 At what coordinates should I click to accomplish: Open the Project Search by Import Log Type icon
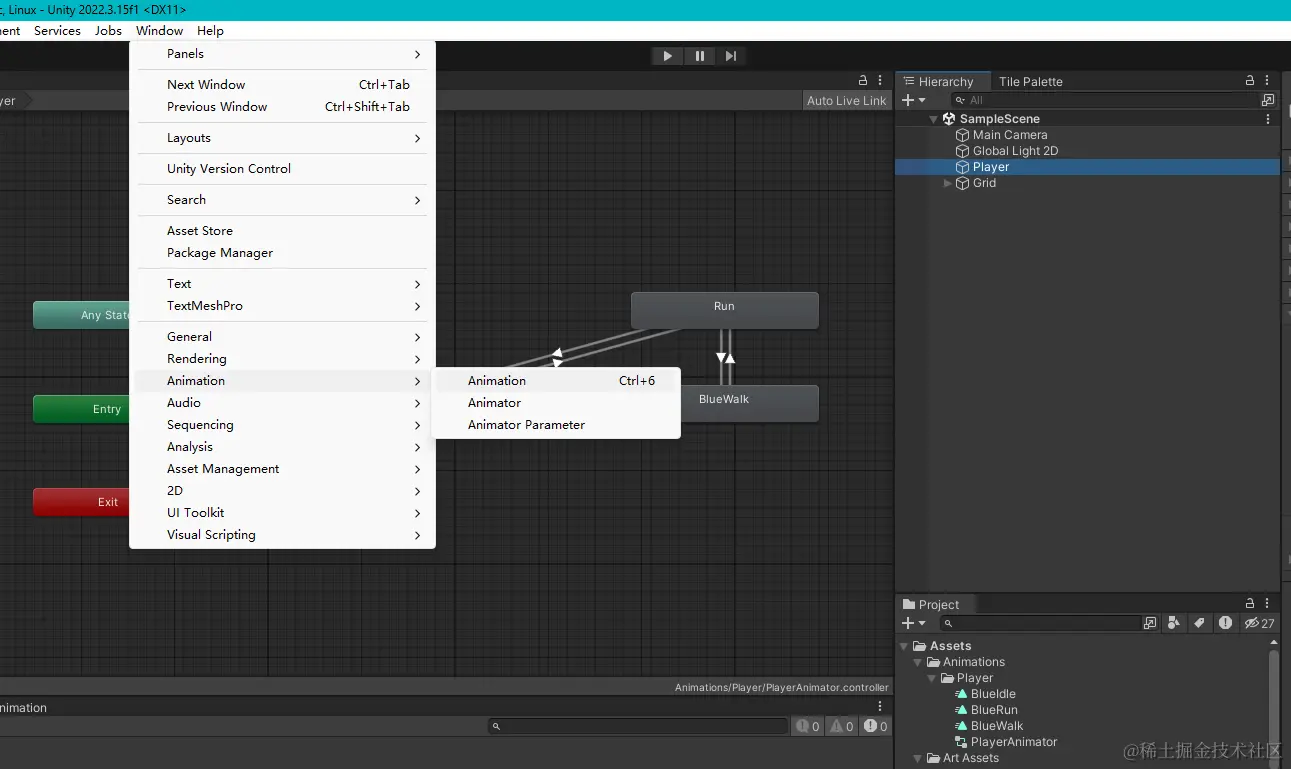click(1225, 623)
